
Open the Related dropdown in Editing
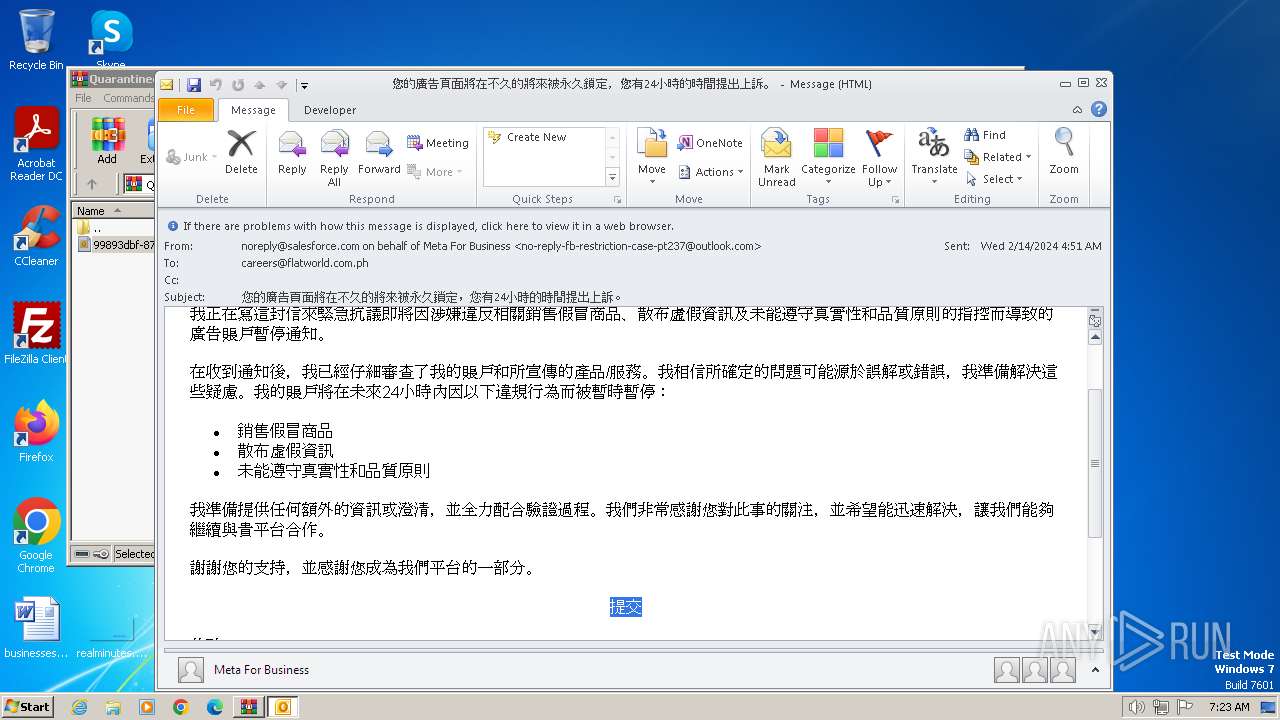(x=997, y=157)
